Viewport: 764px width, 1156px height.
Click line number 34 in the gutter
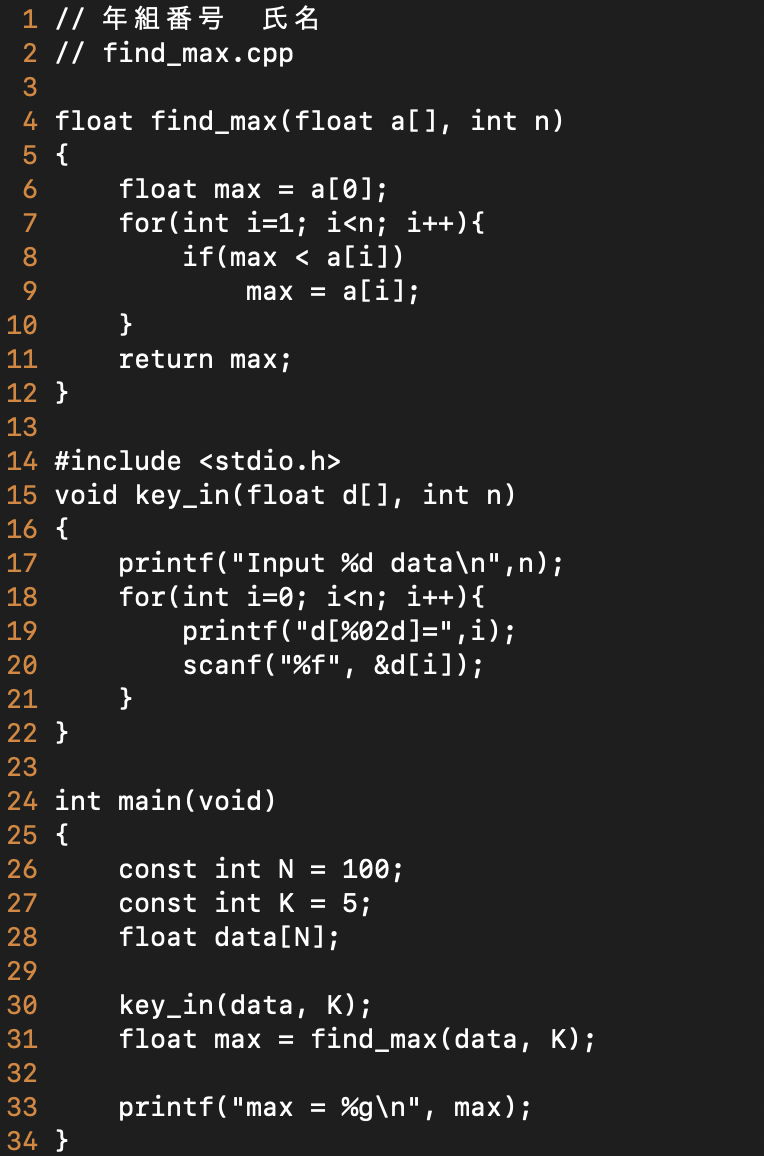(x=22, y=1141)
